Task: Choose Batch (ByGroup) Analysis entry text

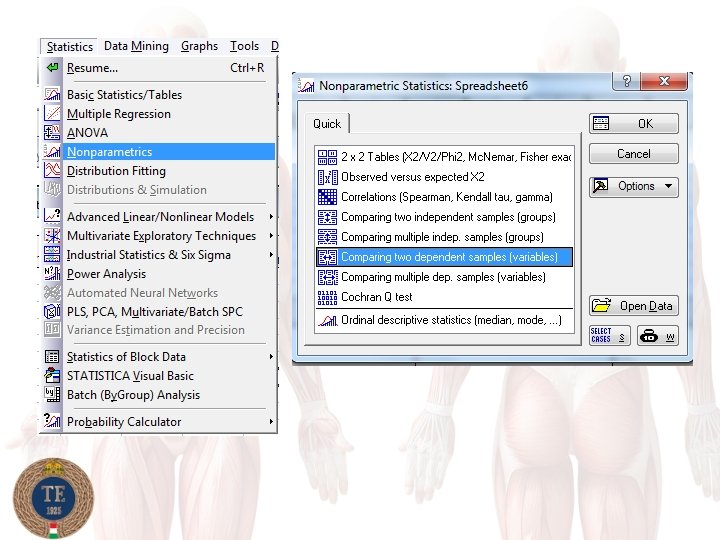Action: coord(133,395)
